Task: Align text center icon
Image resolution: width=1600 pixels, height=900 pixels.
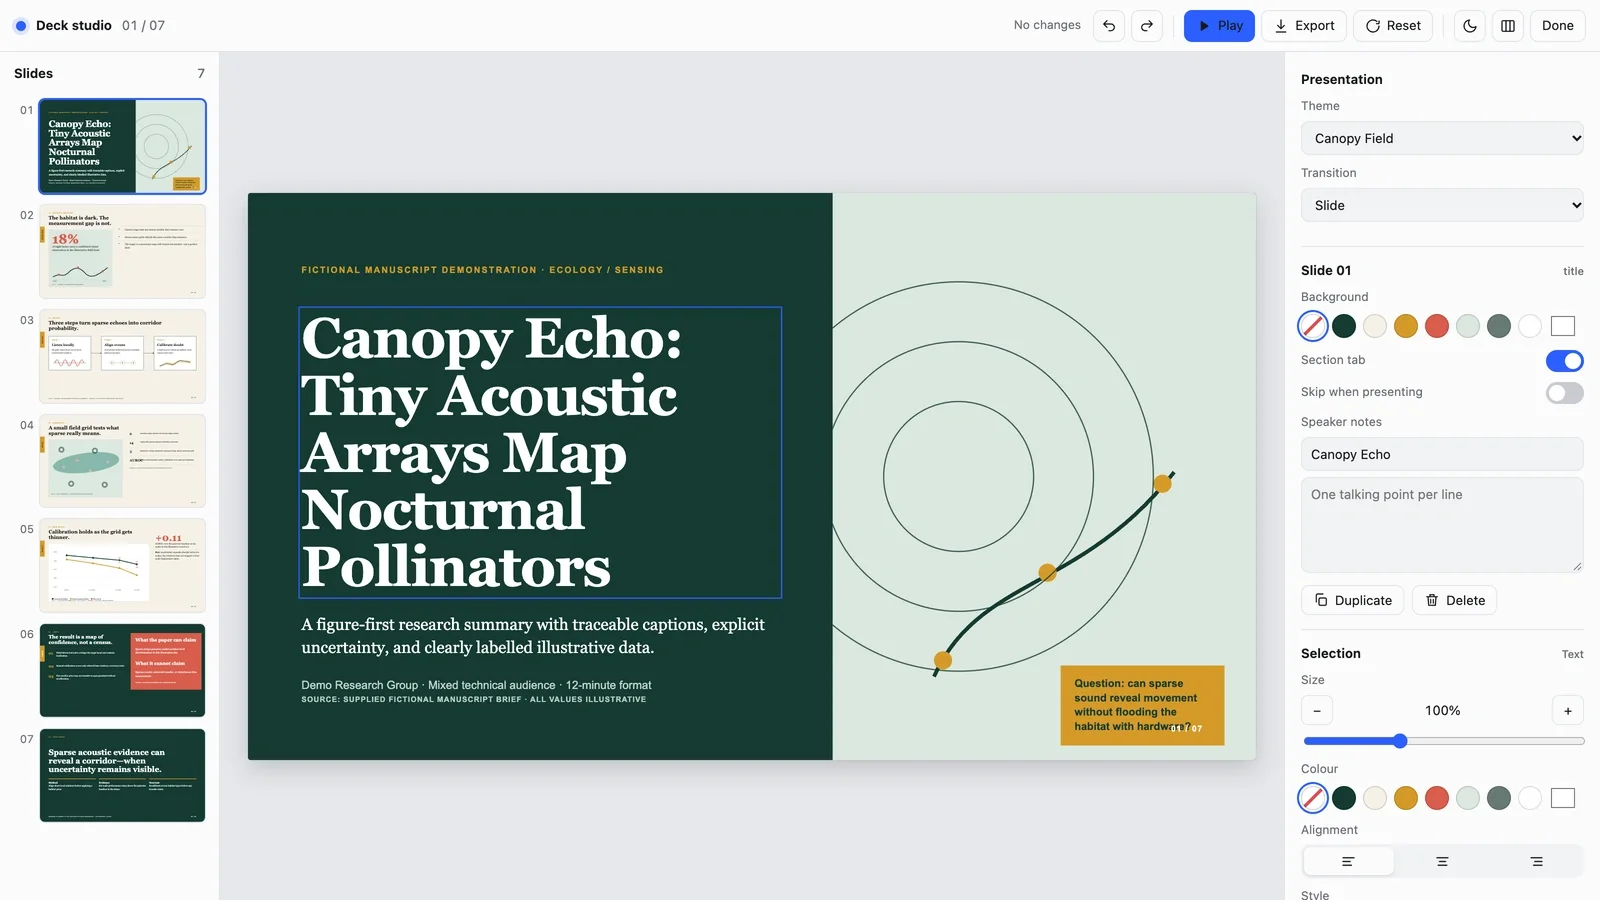Action: pyautogui.click(x=1442, y=861)
